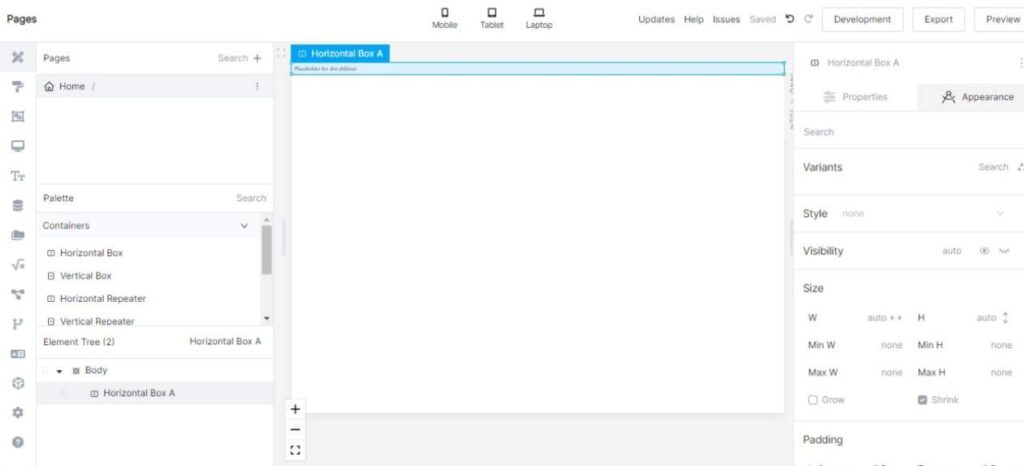Screen dimensions: 1024x466
Task: Click the properties Search input field
Action: pyautogui.click(x=900, y=132)
